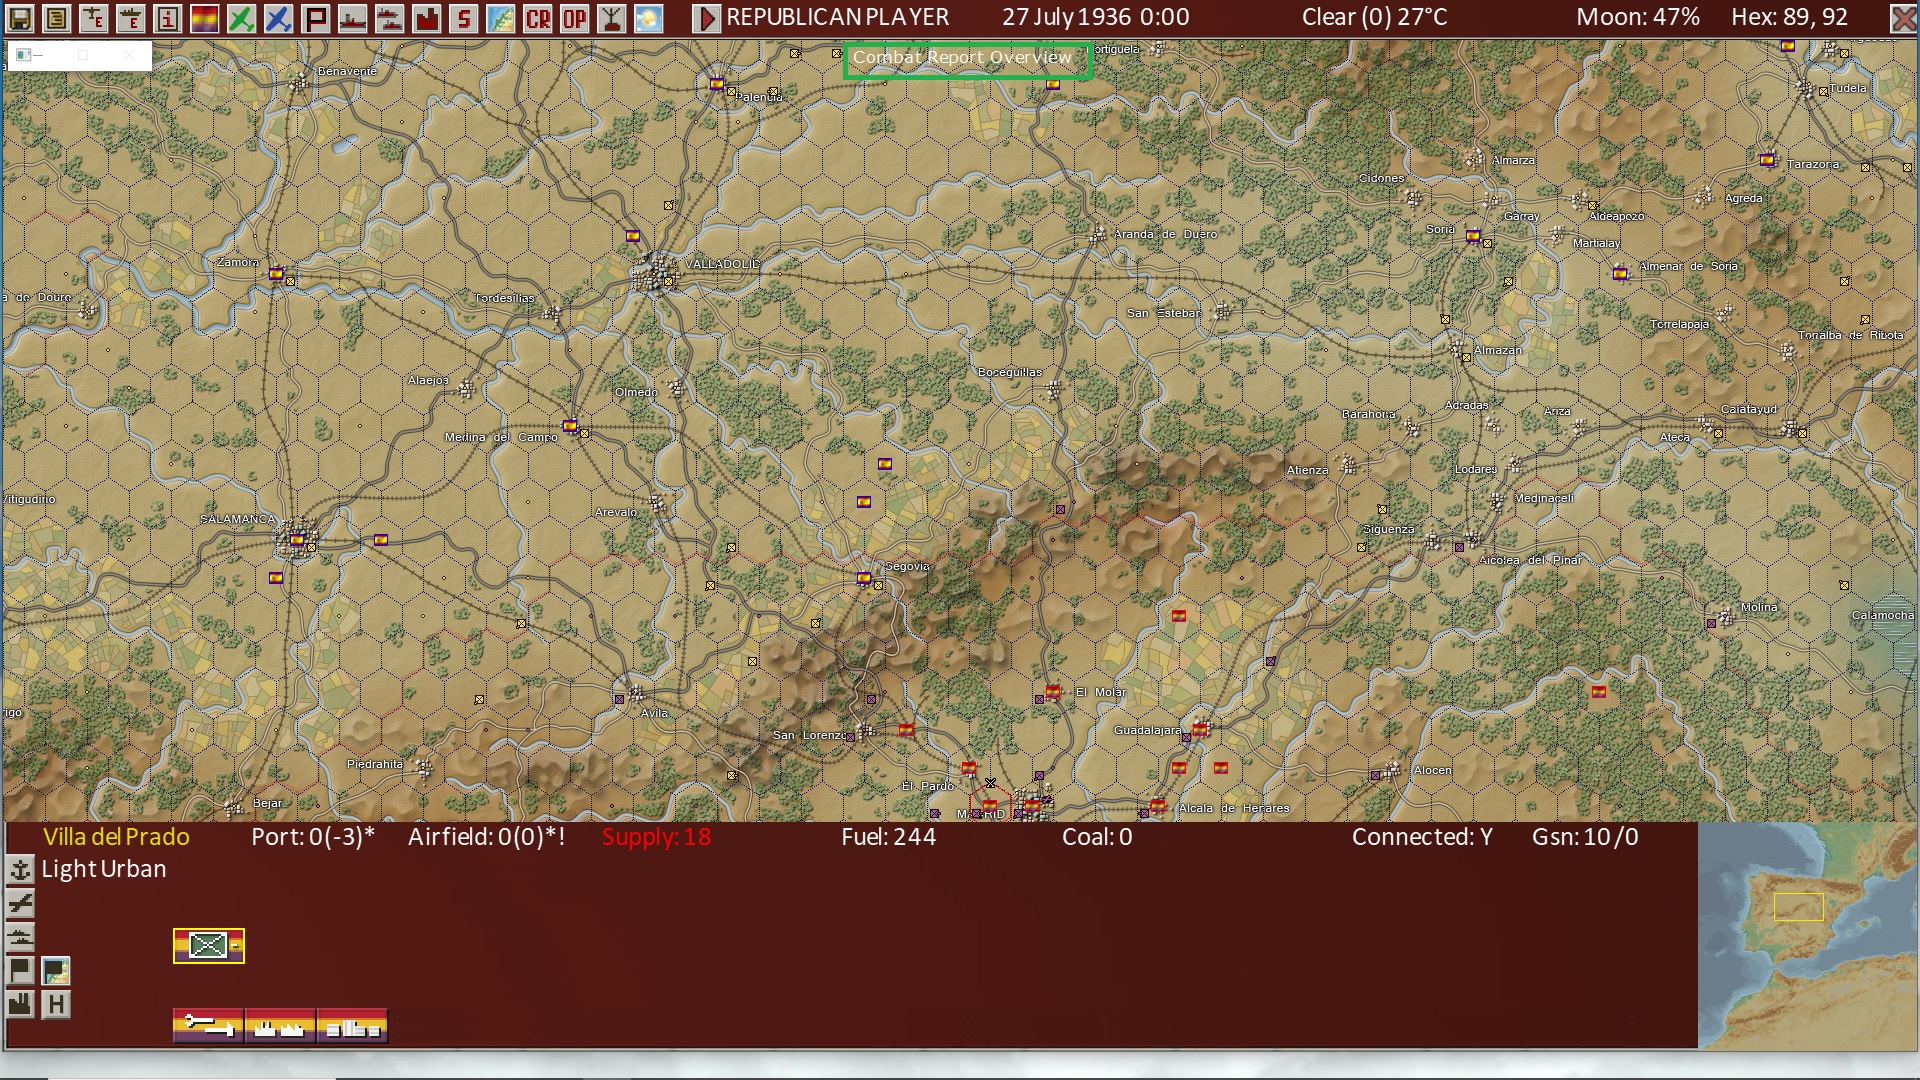Click the radio antenna toolbar icon
This screenshot has height=1080, width=1920.
point(612,18)
